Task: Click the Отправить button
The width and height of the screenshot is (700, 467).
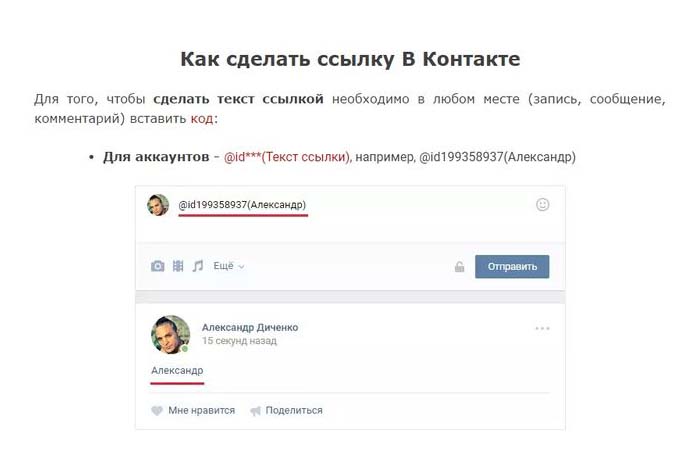Action: (512, 267)
